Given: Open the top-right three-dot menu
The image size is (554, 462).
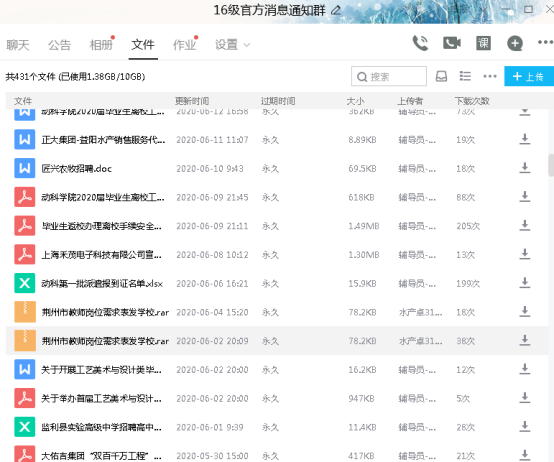Looking at the screenshot, I should pos(545,42).
